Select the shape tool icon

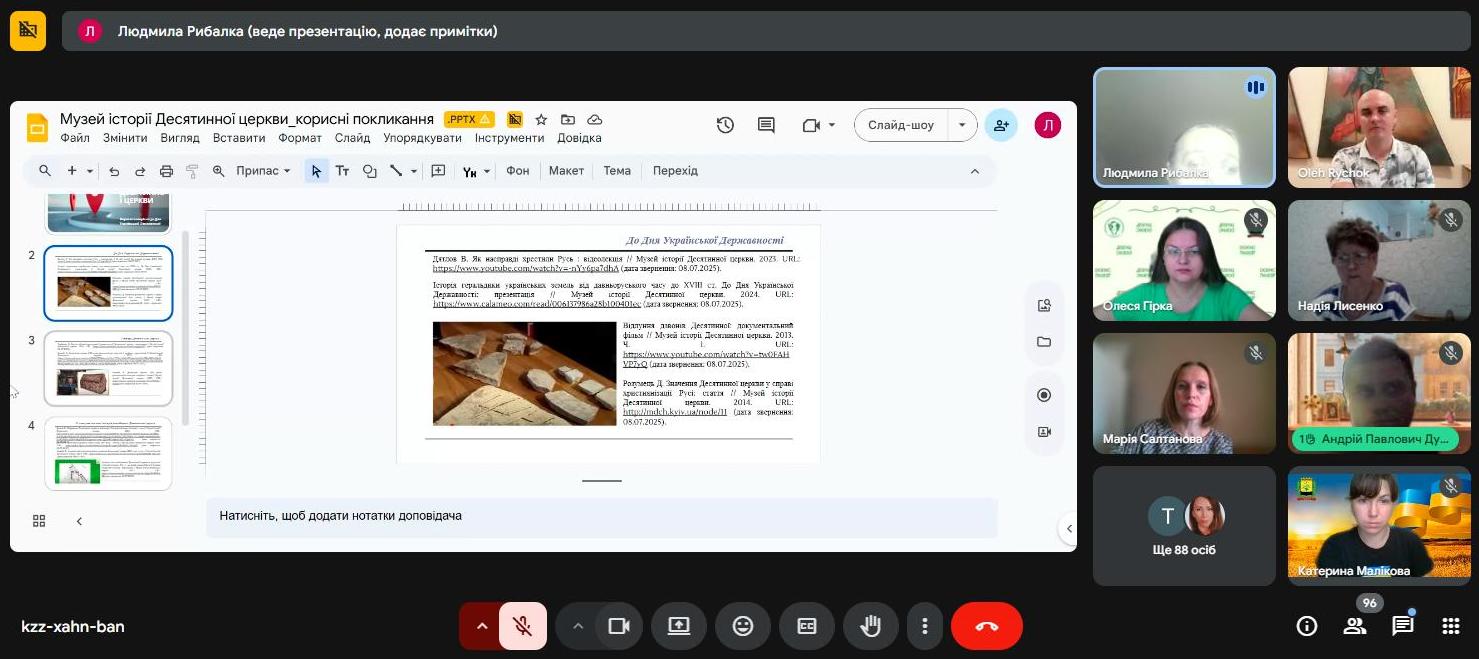coord(369,171)
